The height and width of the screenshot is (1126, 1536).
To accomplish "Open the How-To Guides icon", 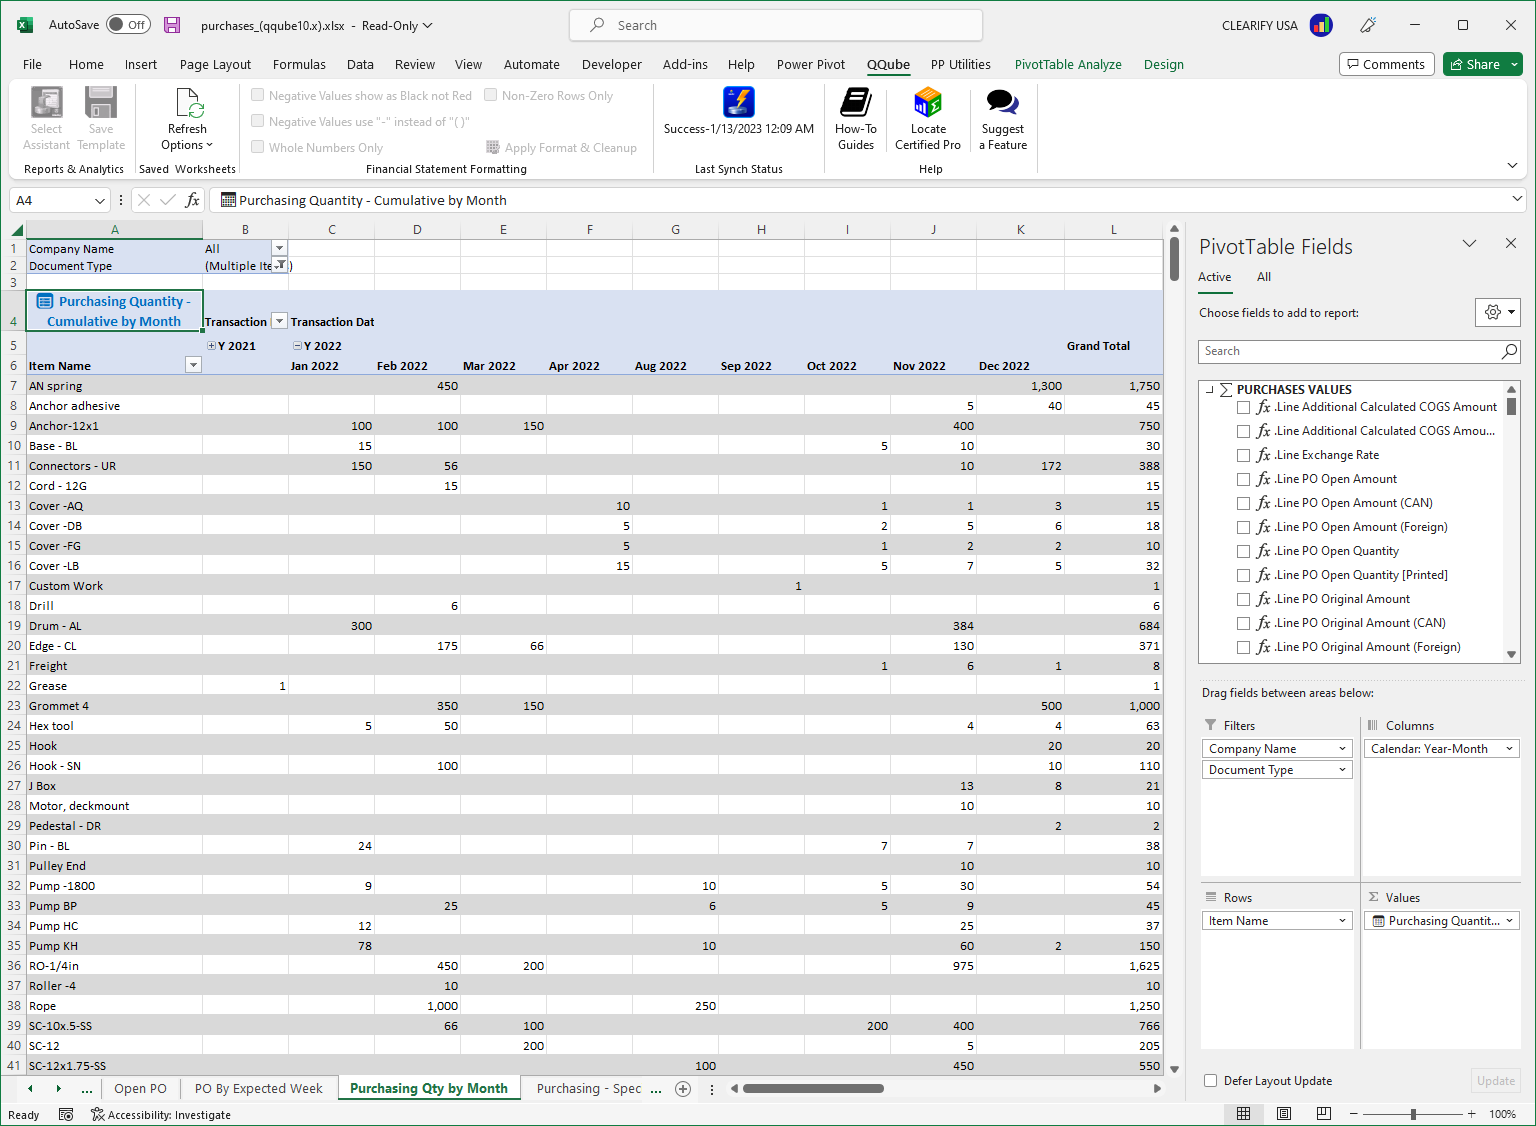I will click(x=856, y=102).
